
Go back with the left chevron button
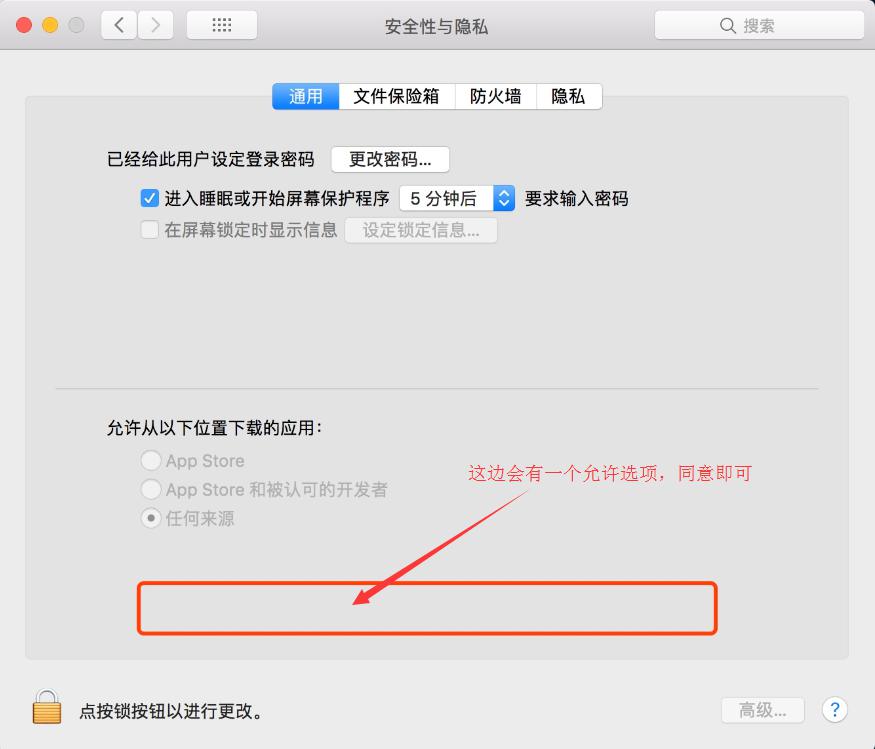click(x=119, y=25)
